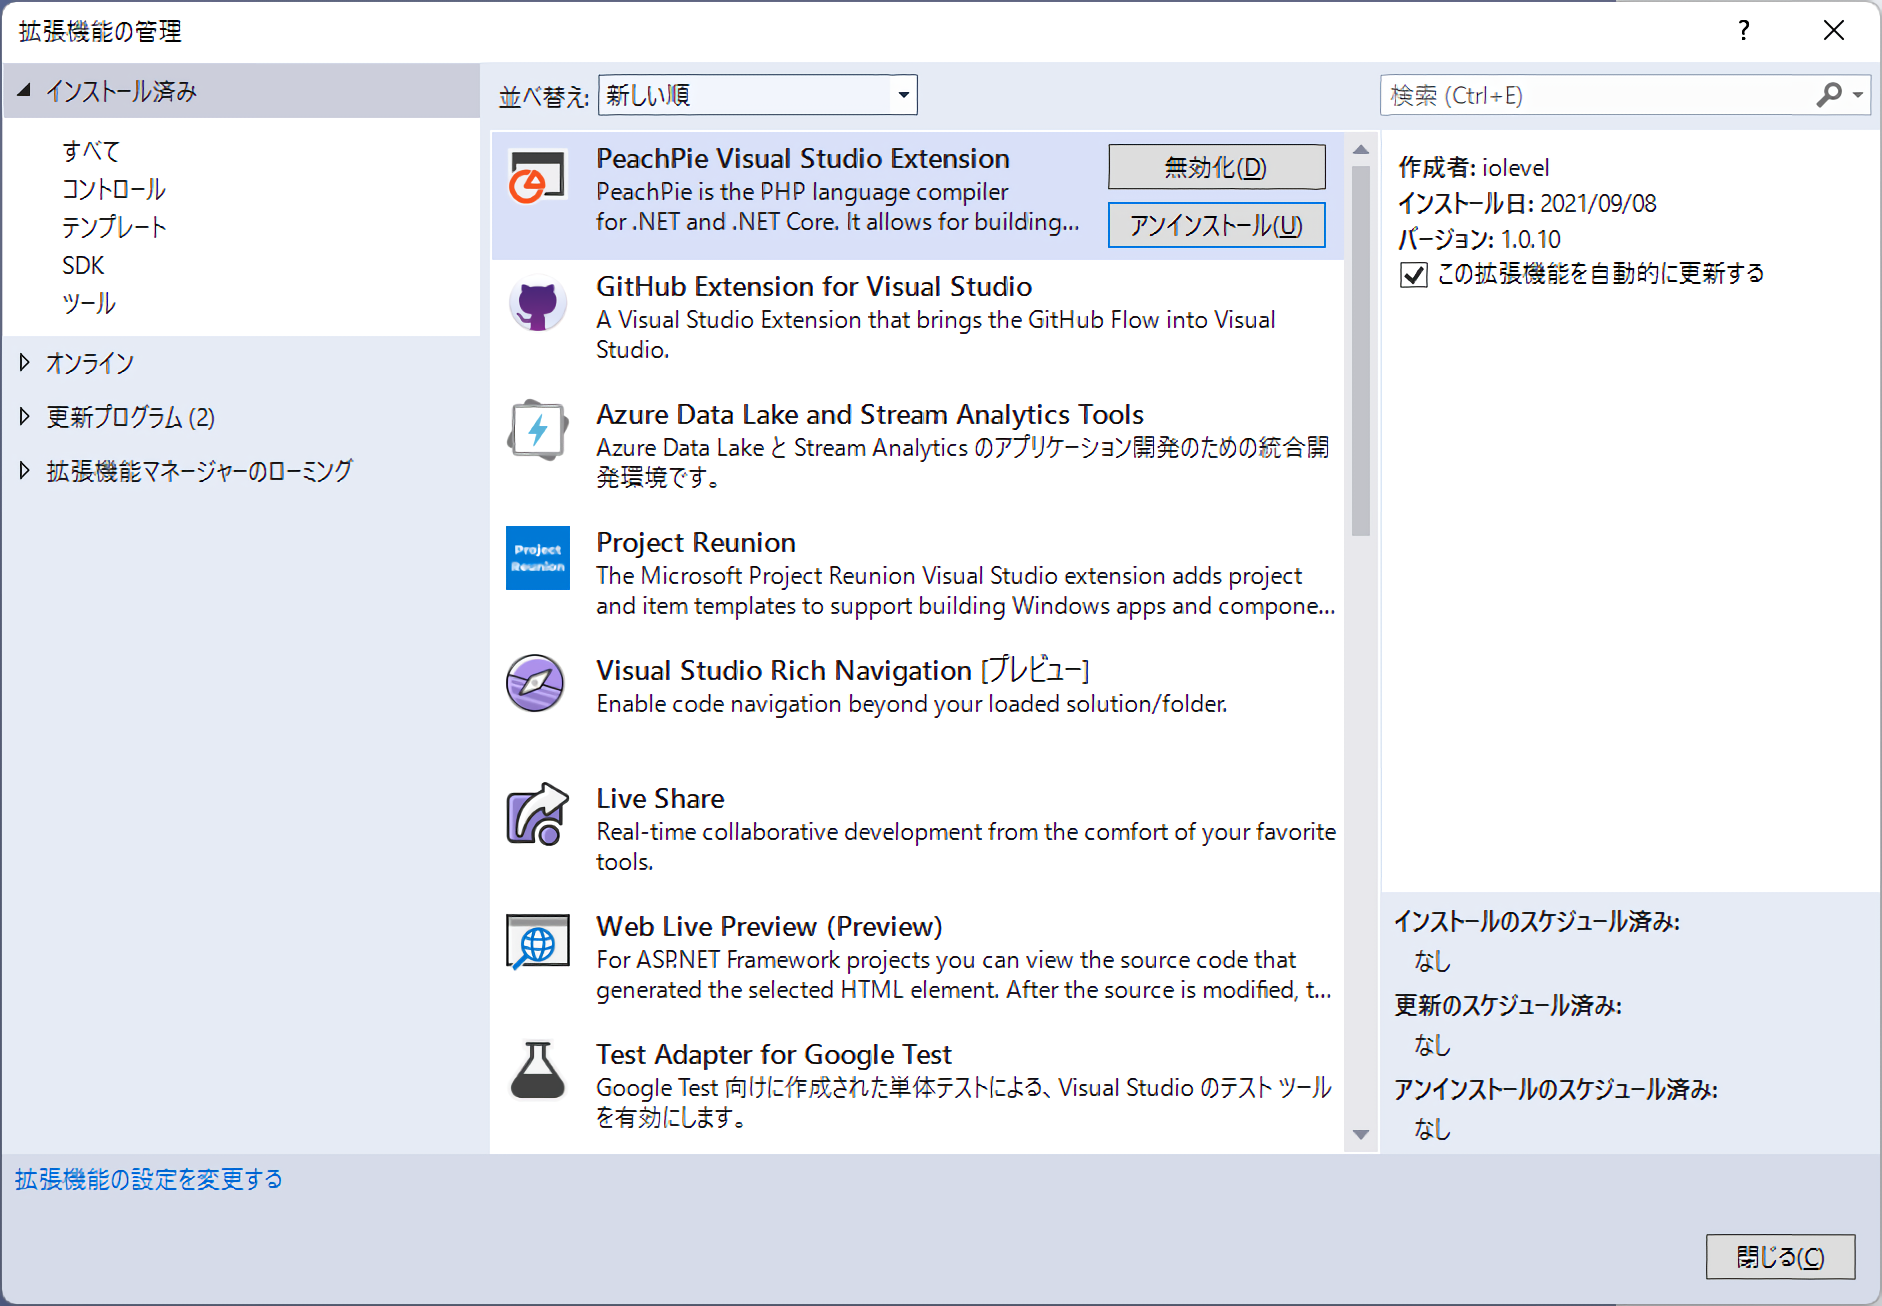Collapse the インストール済み section
The height and width of the screenshot is (1306, 1882).
point(25,91)
